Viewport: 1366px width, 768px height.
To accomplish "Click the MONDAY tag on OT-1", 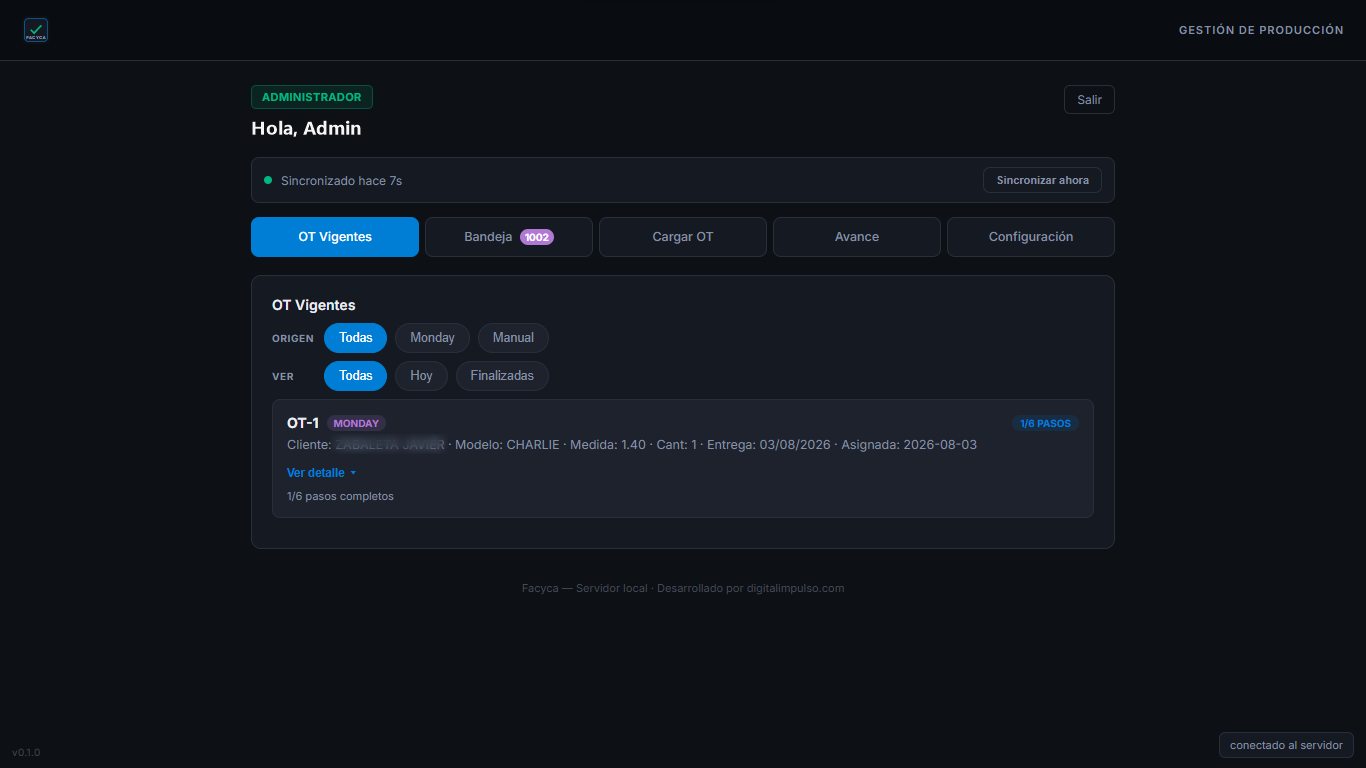I will pos(356,423).
